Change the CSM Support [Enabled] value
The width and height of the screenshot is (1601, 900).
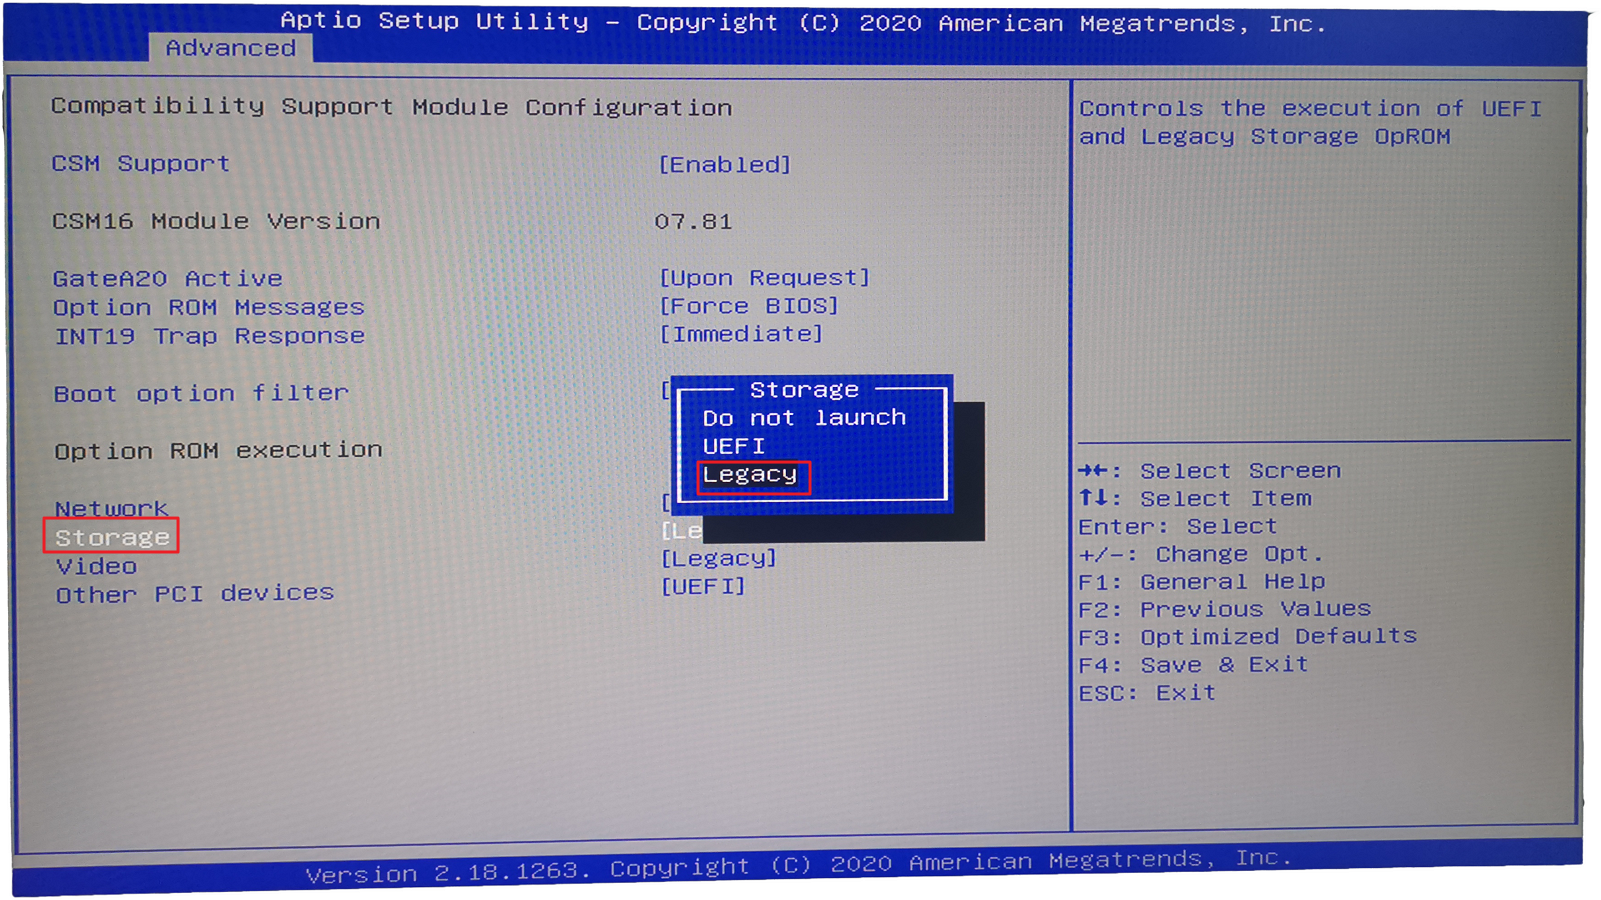(725, 164)
